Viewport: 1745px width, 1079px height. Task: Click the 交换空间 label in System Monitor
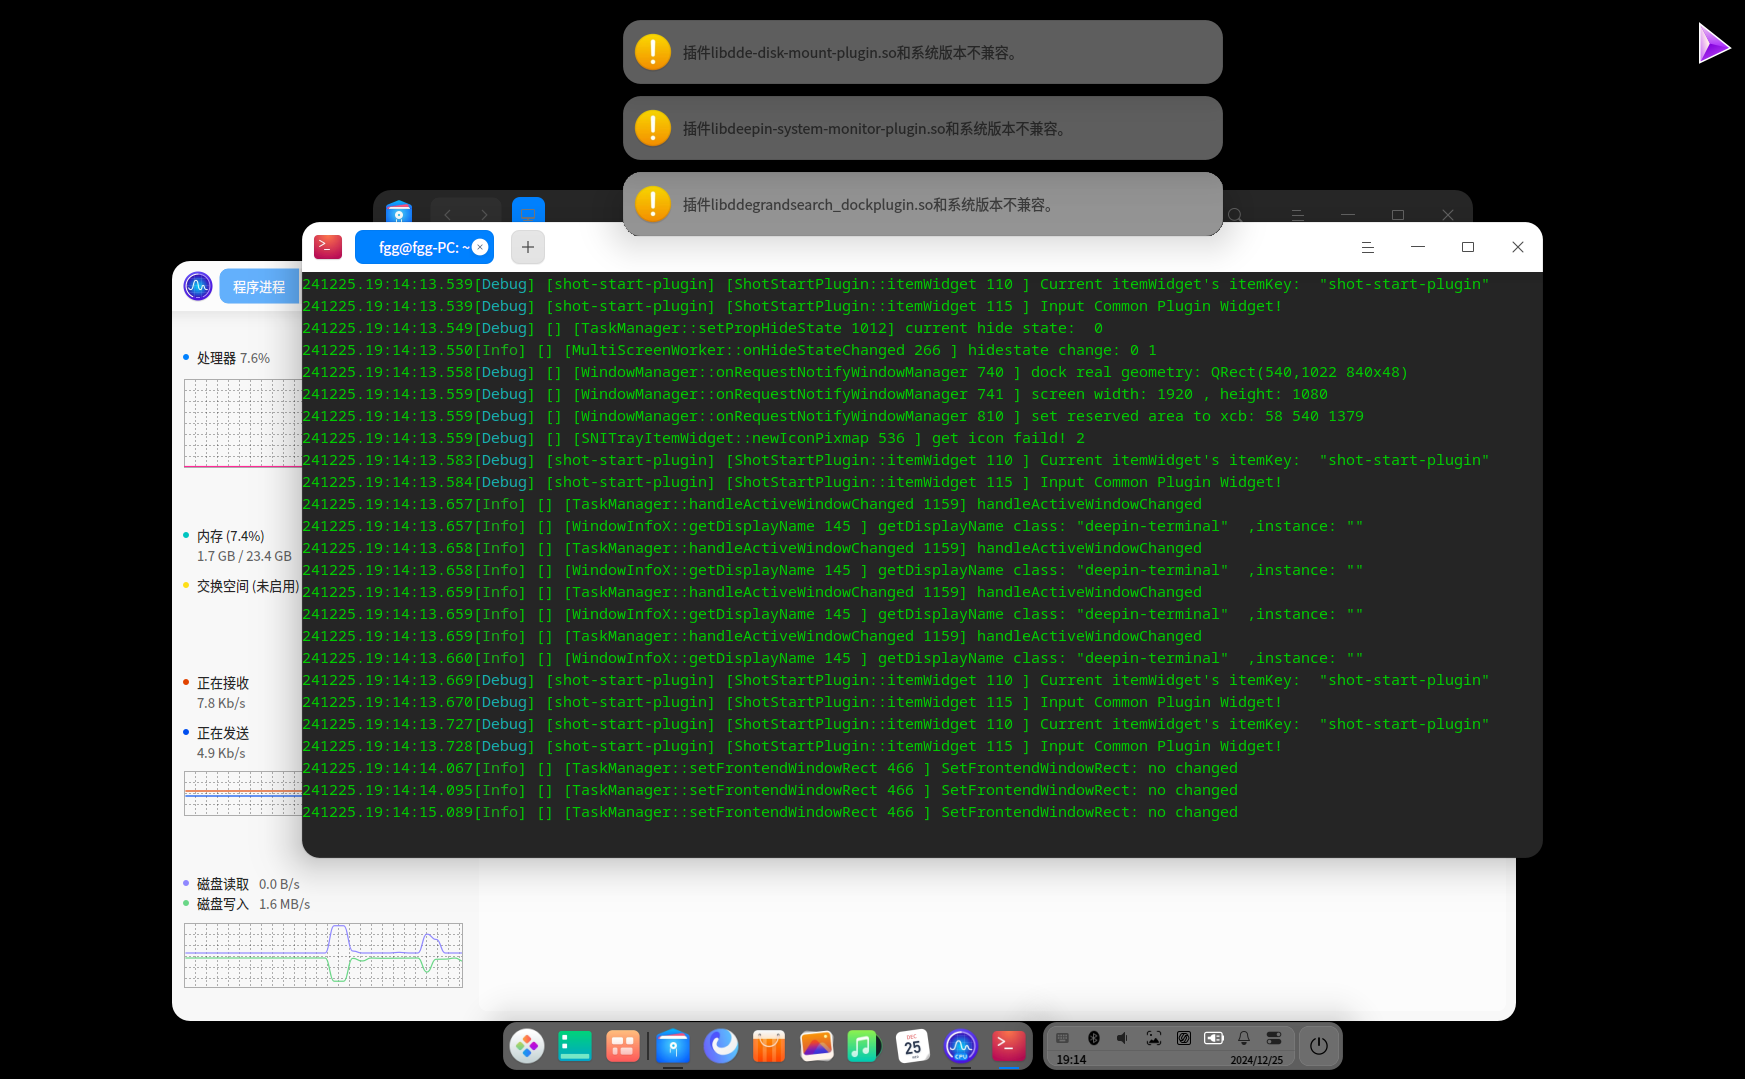click(248, 586)
